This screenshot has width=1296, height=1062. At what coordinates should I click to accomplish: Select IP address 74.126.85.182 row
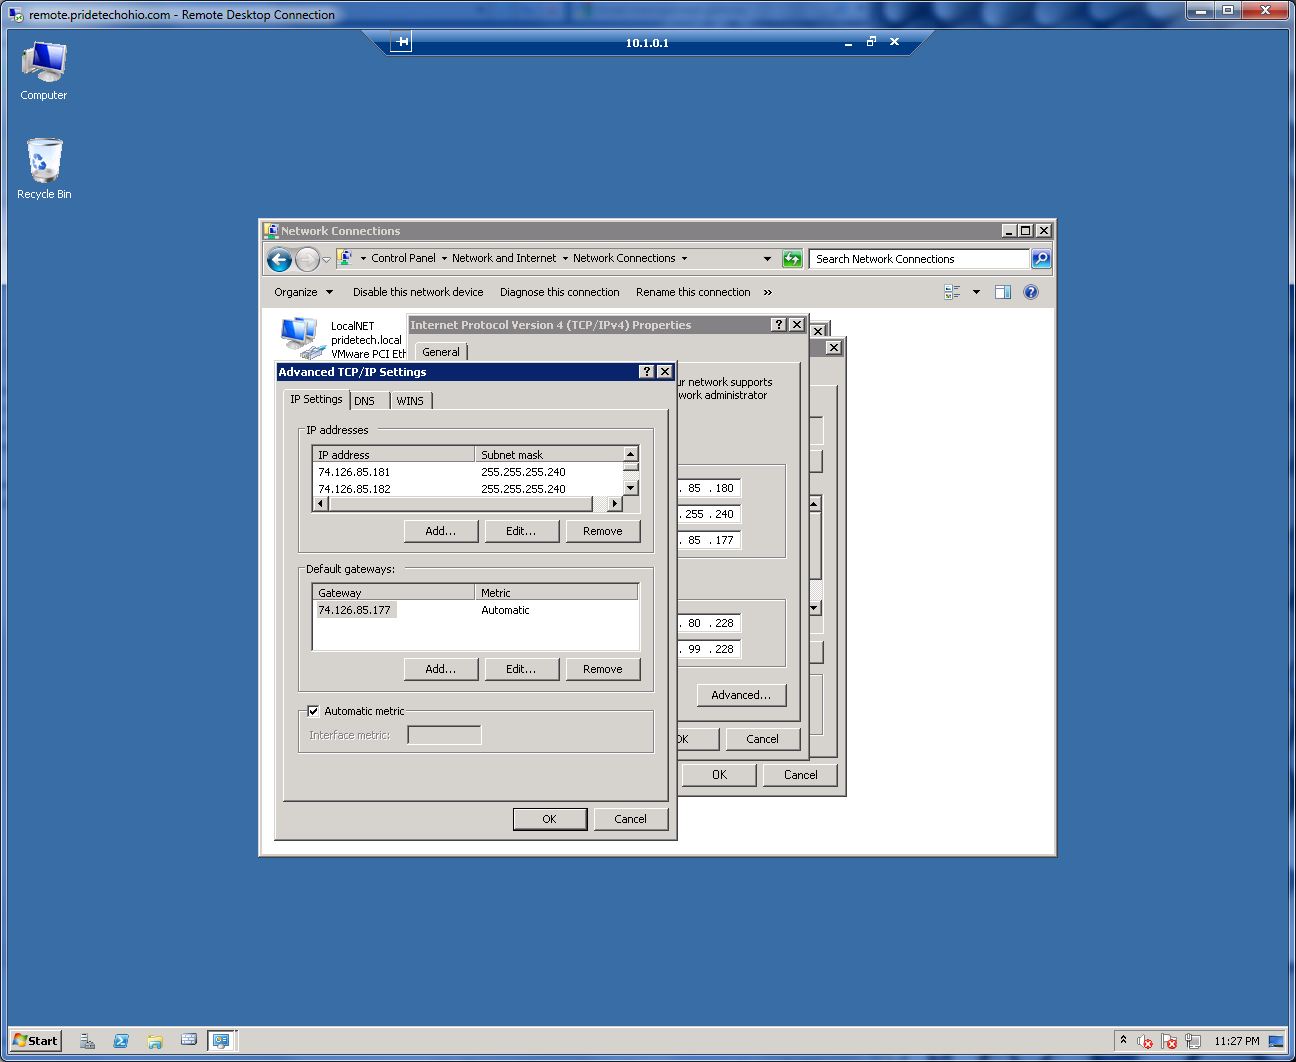[468, 489]
